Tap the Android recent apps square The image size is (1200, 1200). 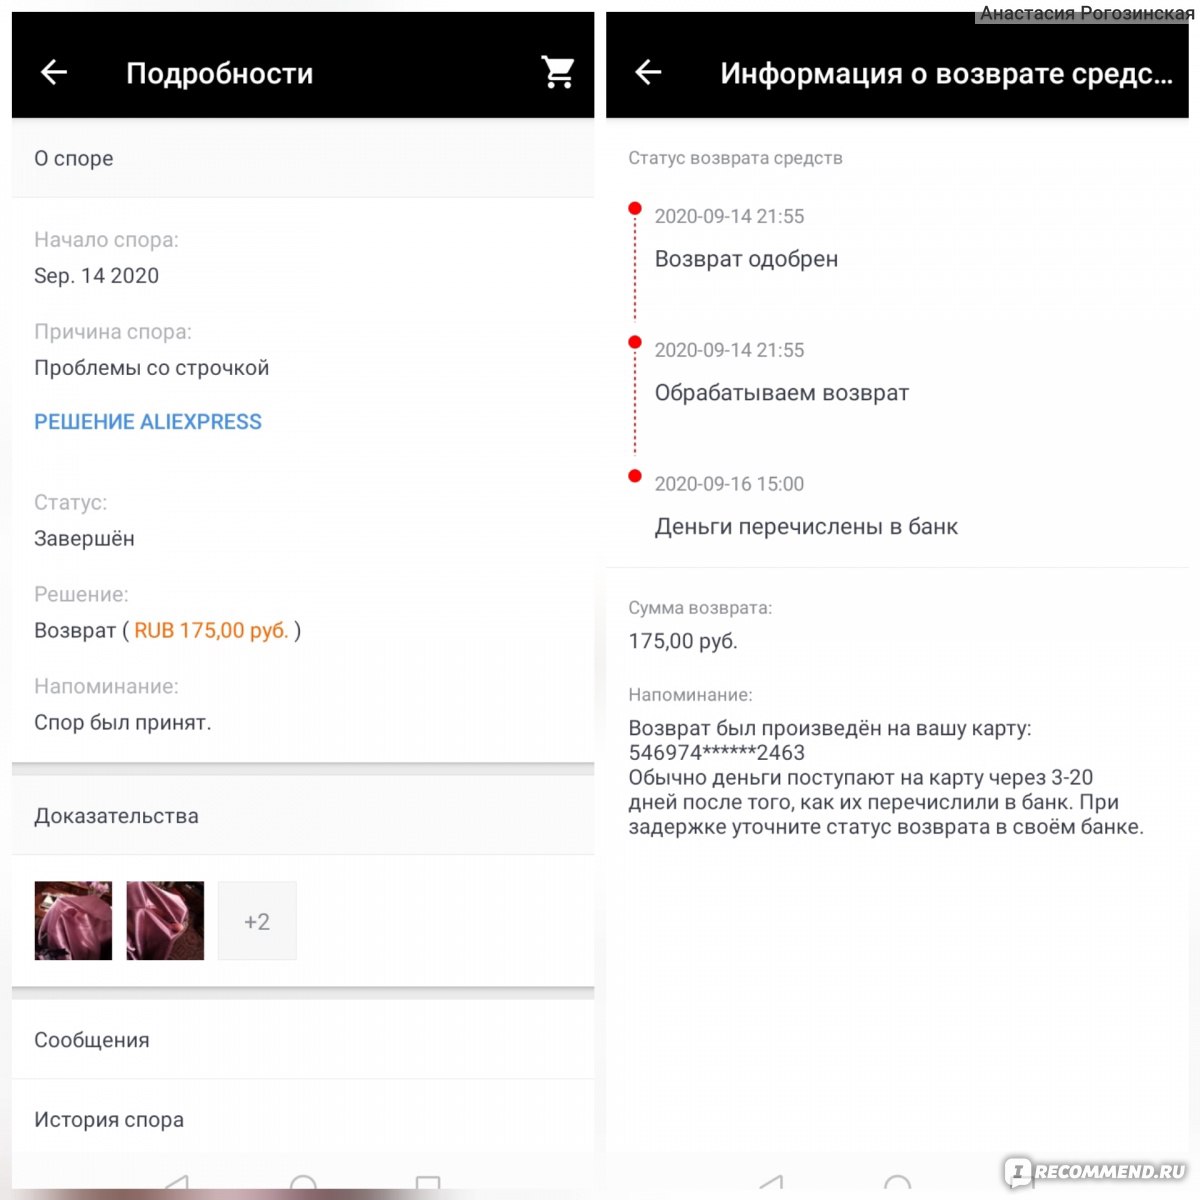pos(428,1184)
